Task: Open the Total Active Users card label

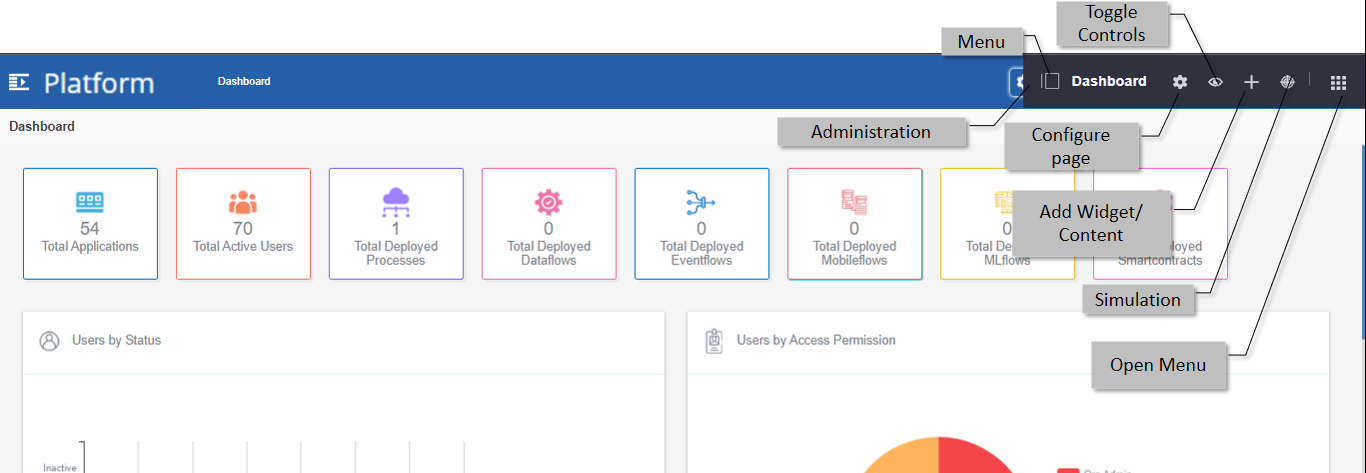Action: 243,246
